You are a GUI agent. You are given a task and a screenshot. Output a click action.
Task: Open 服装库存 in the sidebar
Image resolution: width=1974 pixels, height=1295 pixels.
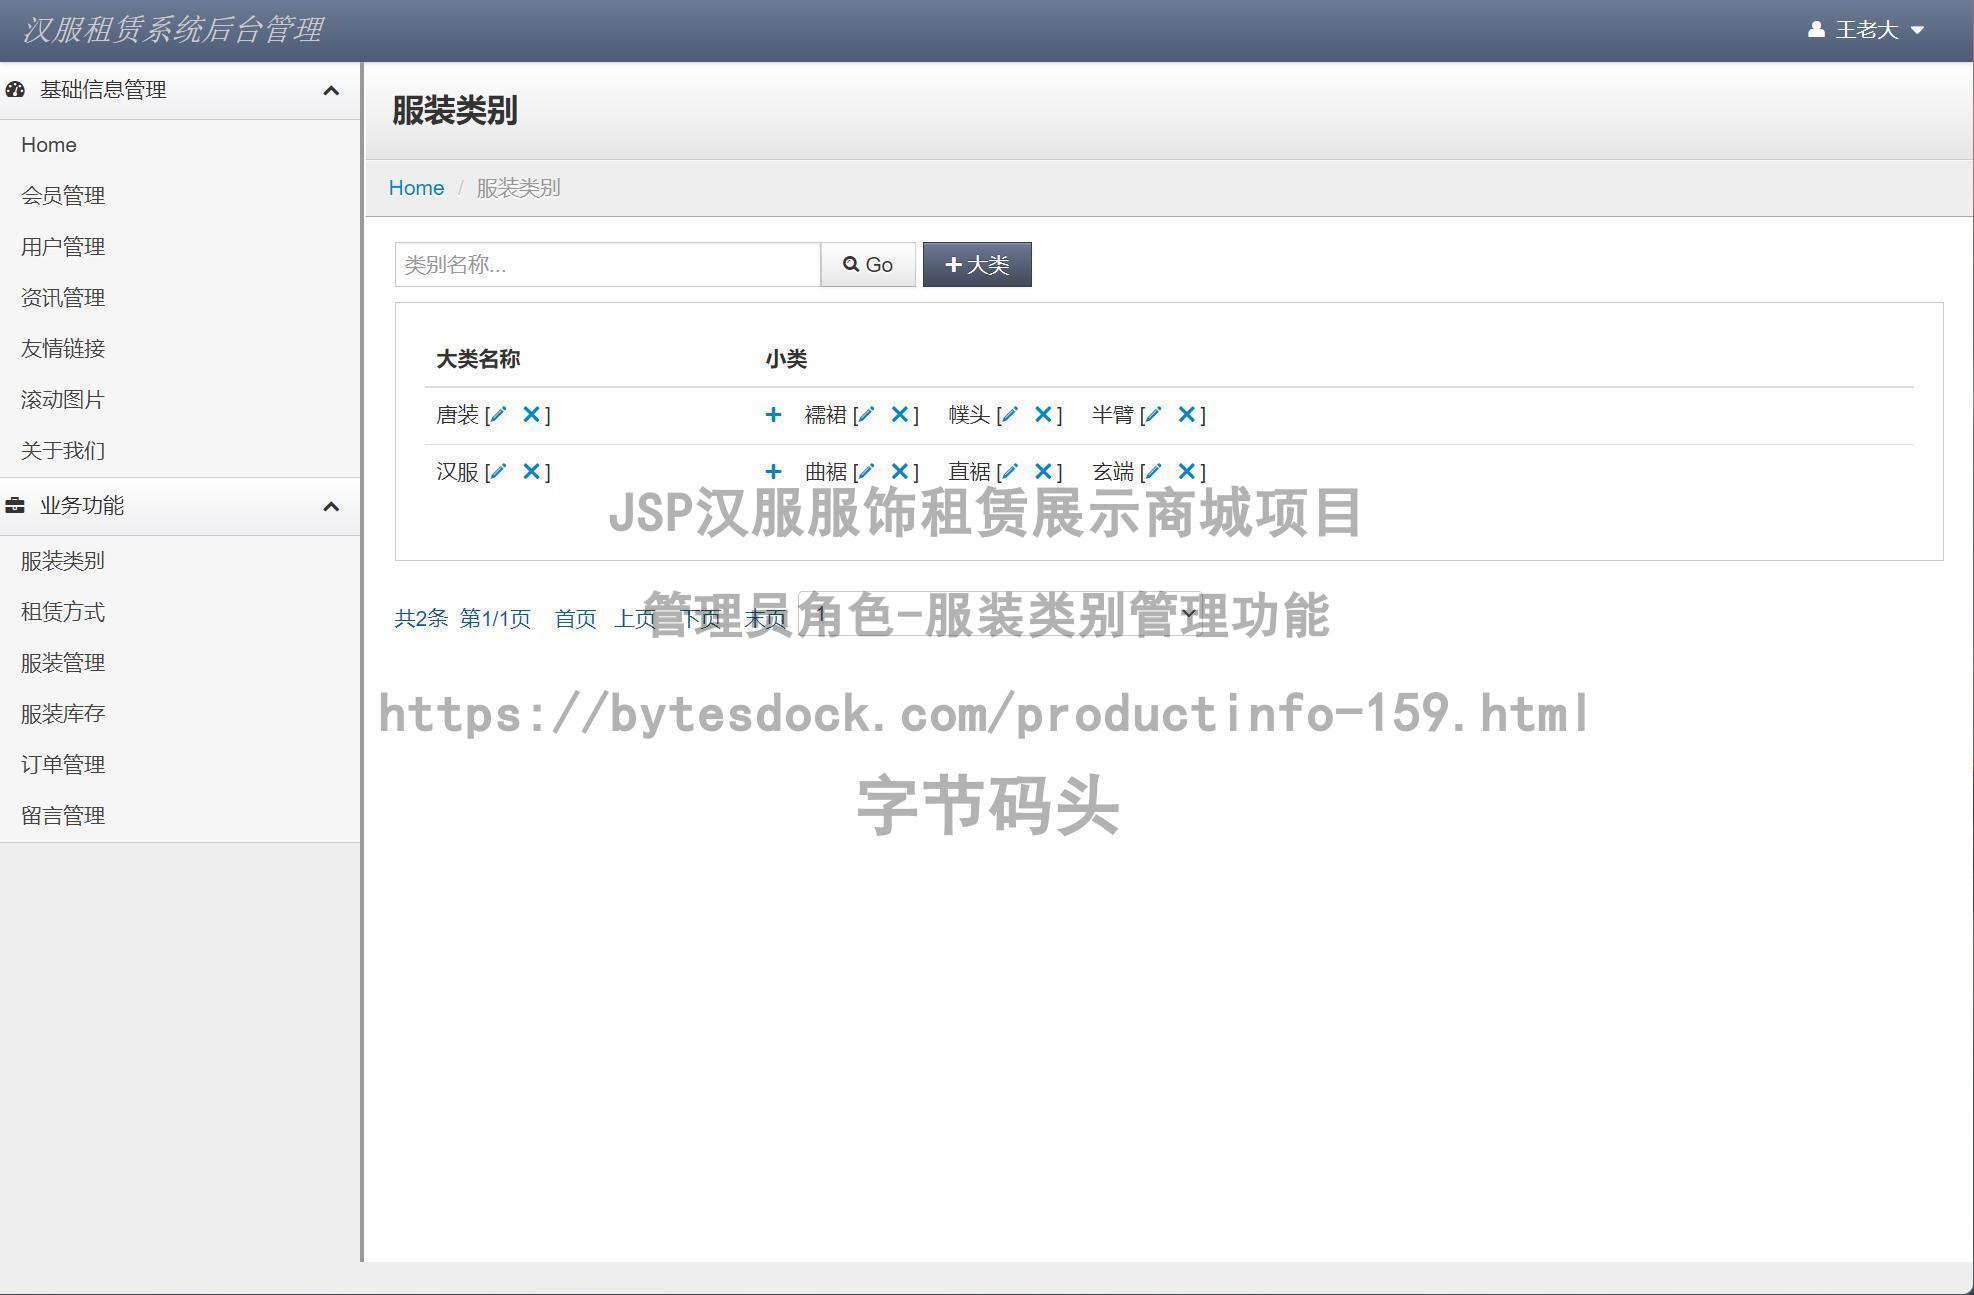pos(63,714)
